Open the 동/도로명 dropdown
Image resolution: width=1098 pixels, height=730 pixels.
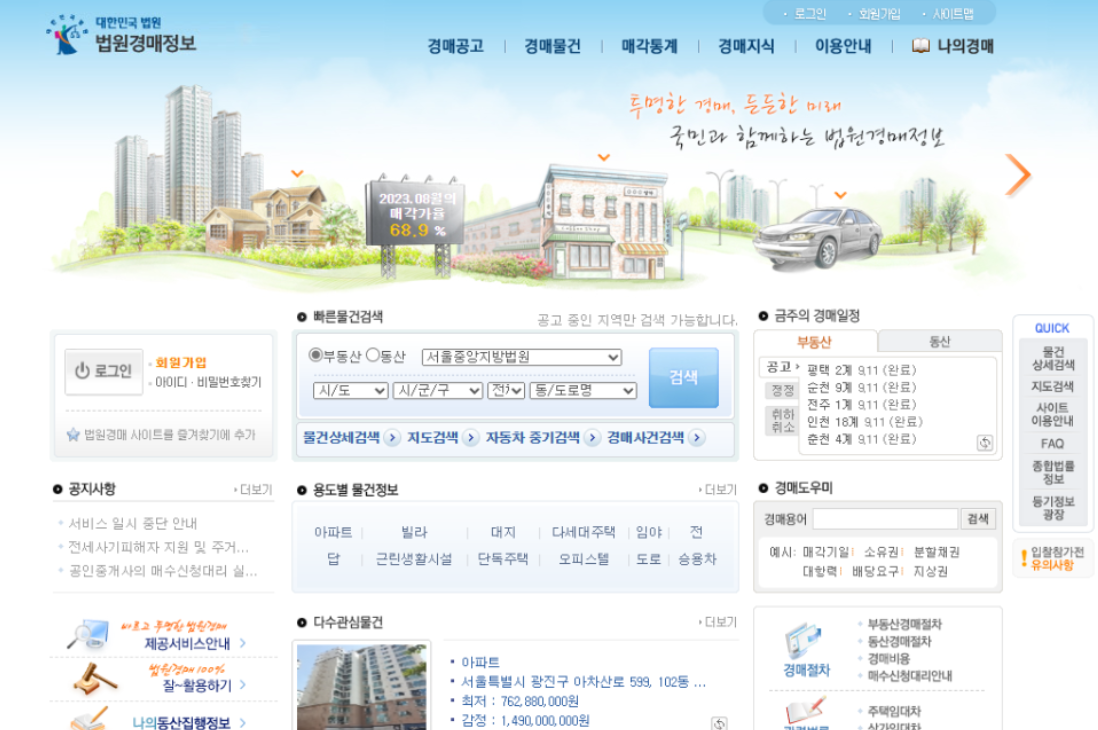pos(583,391)
